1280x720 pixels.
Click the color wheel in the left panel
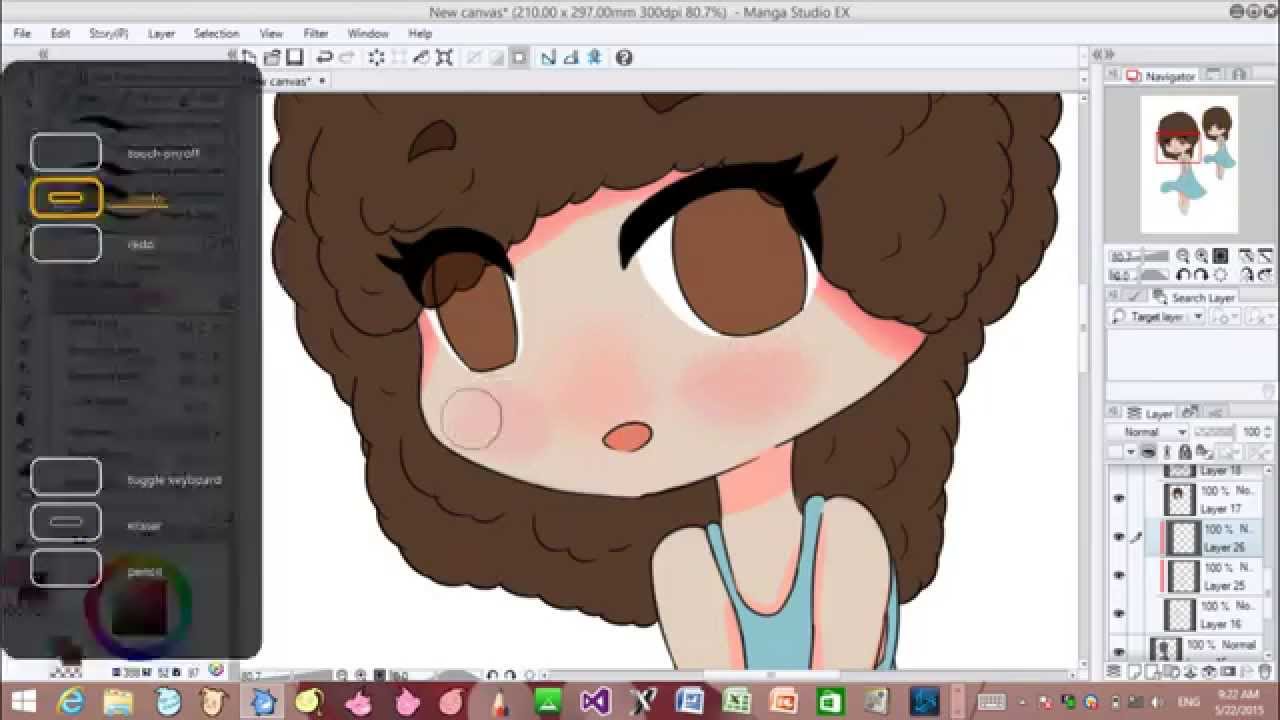(139, 606)
